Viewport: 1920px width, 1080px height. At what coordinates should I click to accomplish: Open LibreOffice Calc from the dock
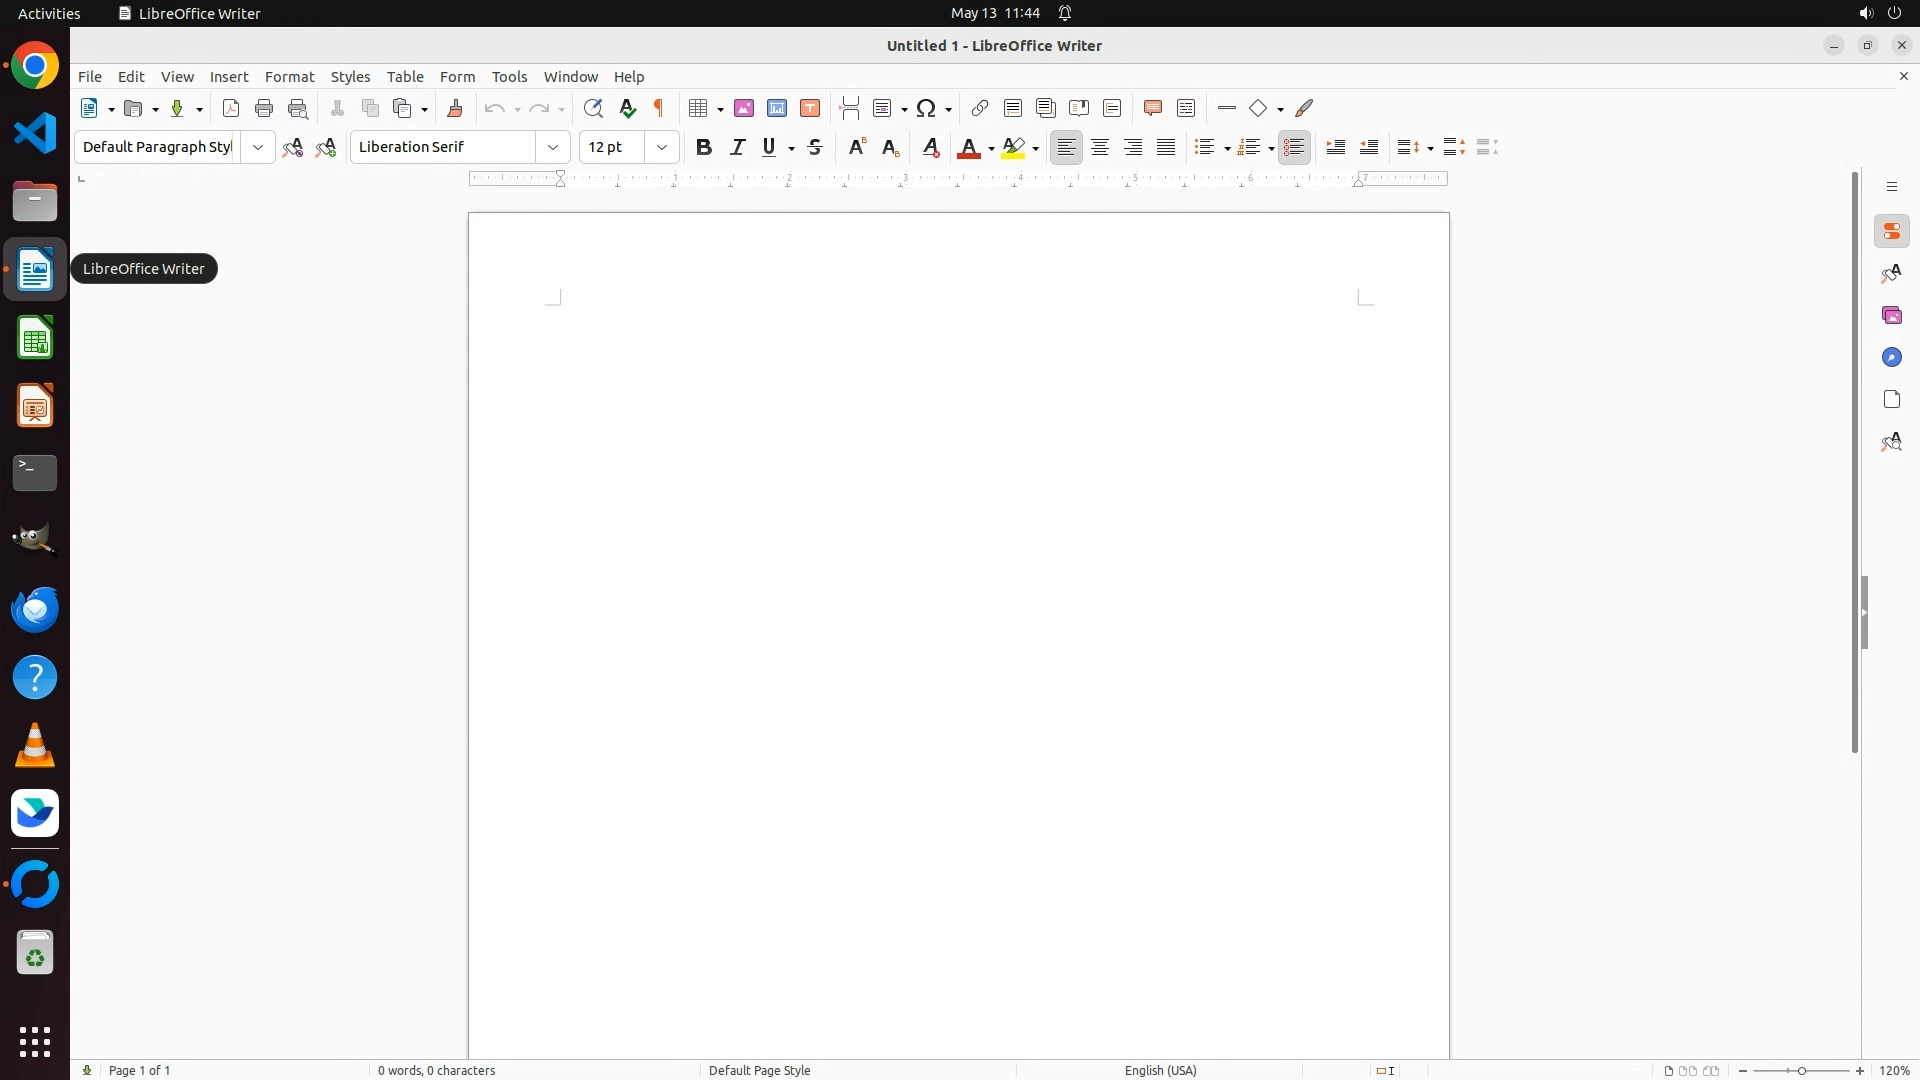tap(35, 338)
